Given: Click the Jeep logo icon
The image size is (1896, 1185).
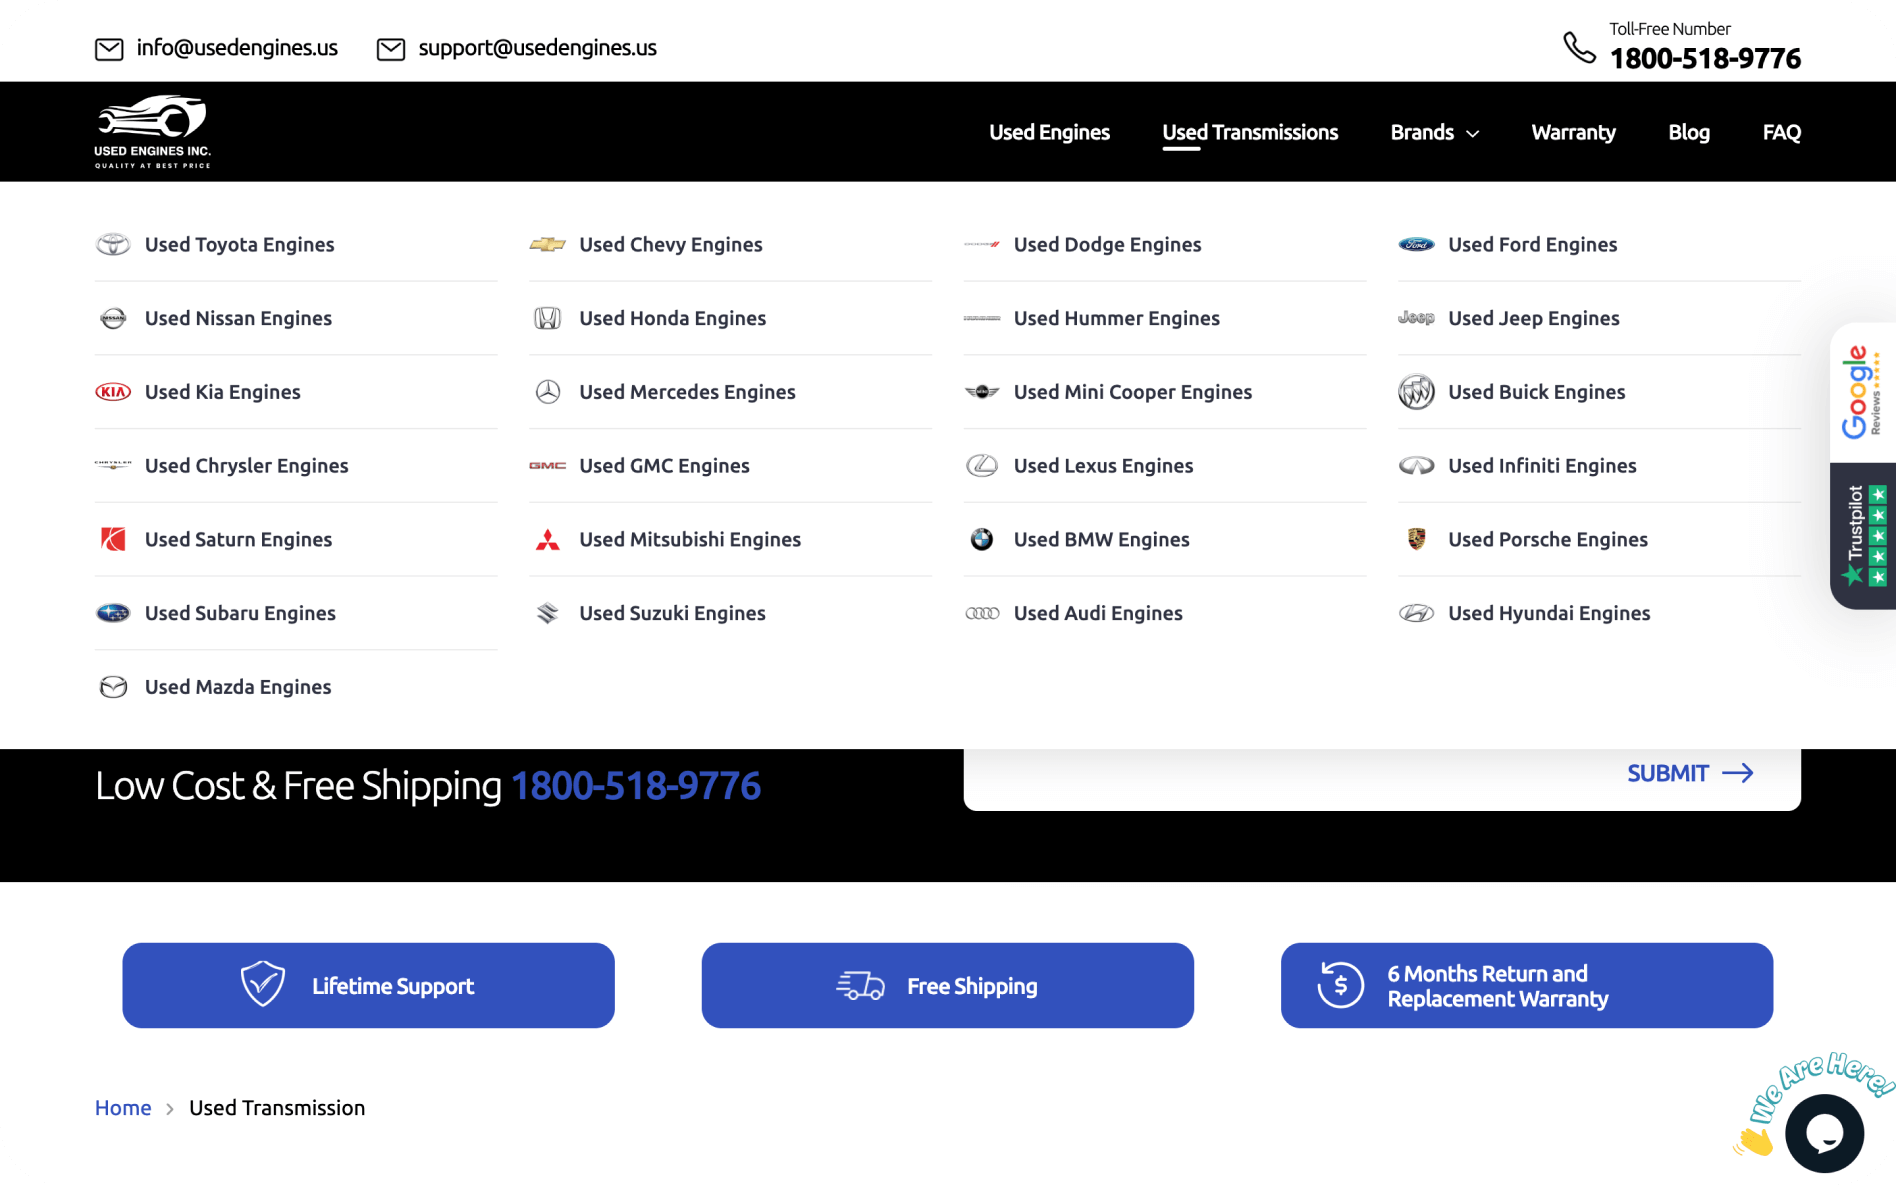Looking at the screenshot, I should point(1416,318).
